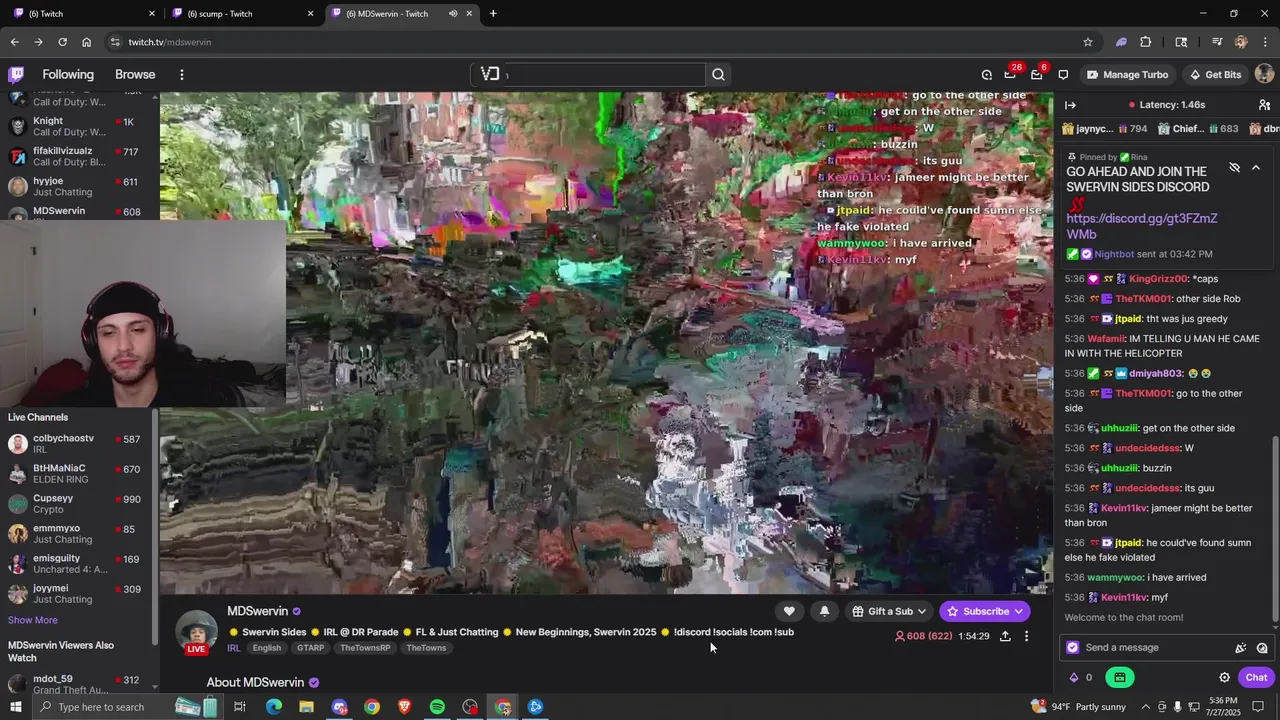Open browser extensions puzzle icon
This screenshot has width=1280, height=720.
pyautogui.click(x=1146, y=42)
